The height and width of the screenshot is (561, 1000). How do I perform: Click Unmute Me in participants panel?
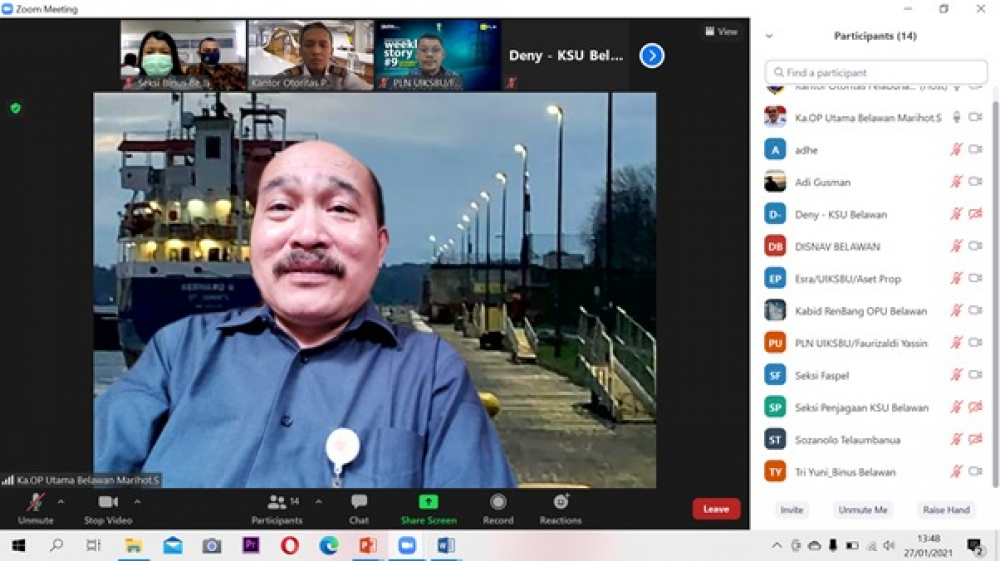coord(863,510)
